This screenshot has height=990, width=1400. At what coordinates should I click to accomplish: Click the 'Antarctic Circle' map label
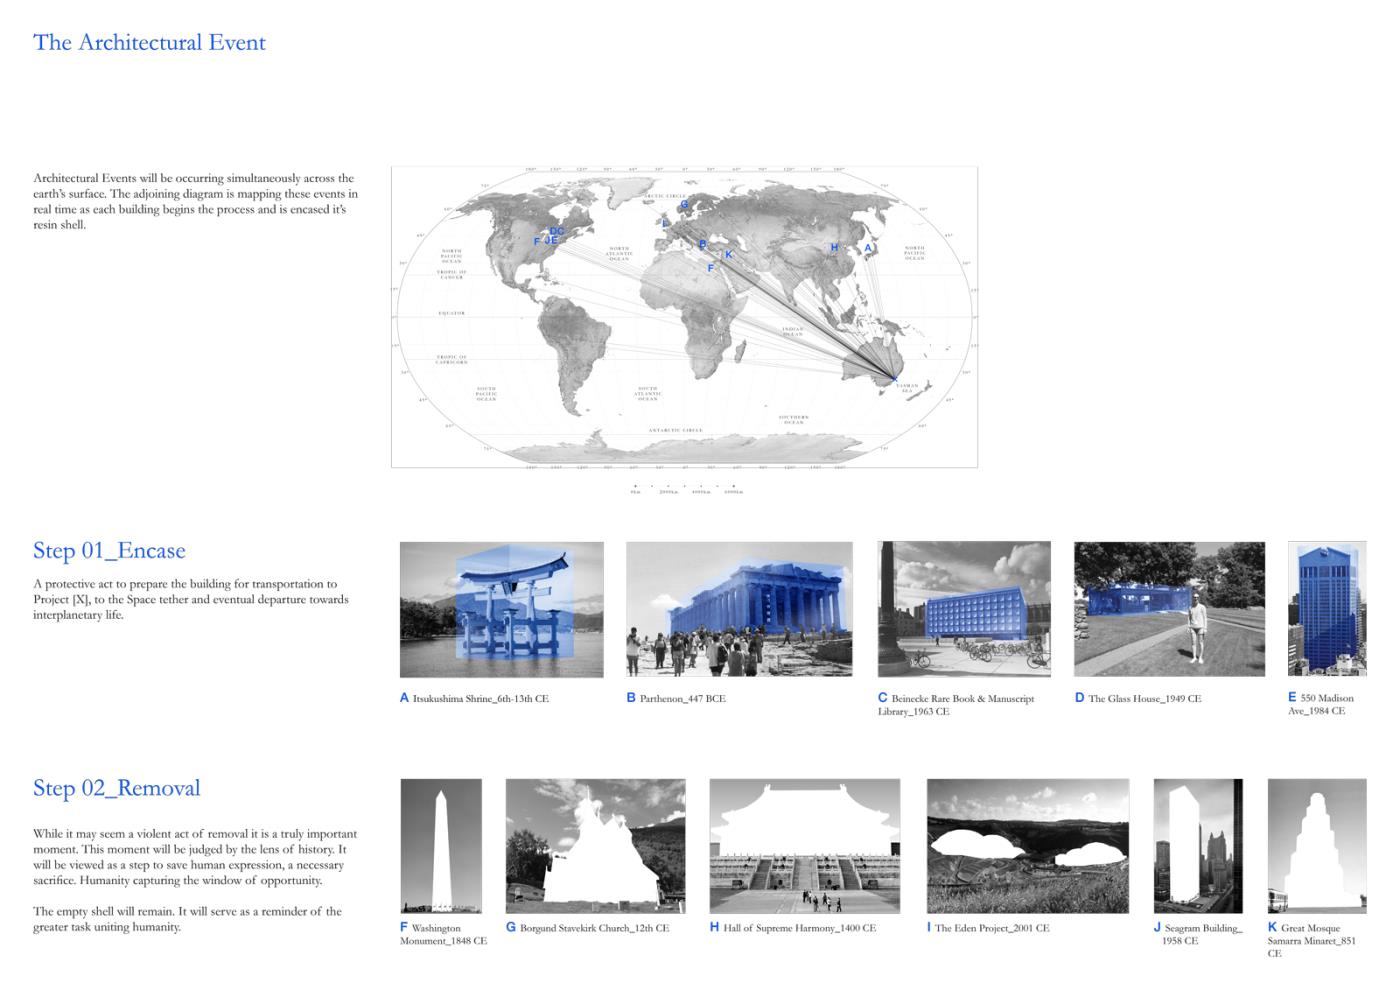(676, 430)
